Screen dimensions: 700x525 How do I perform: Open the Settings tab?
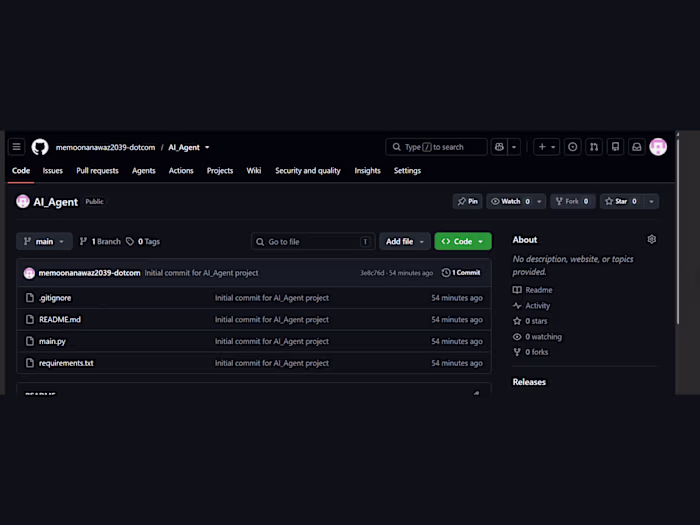[407, 171]
